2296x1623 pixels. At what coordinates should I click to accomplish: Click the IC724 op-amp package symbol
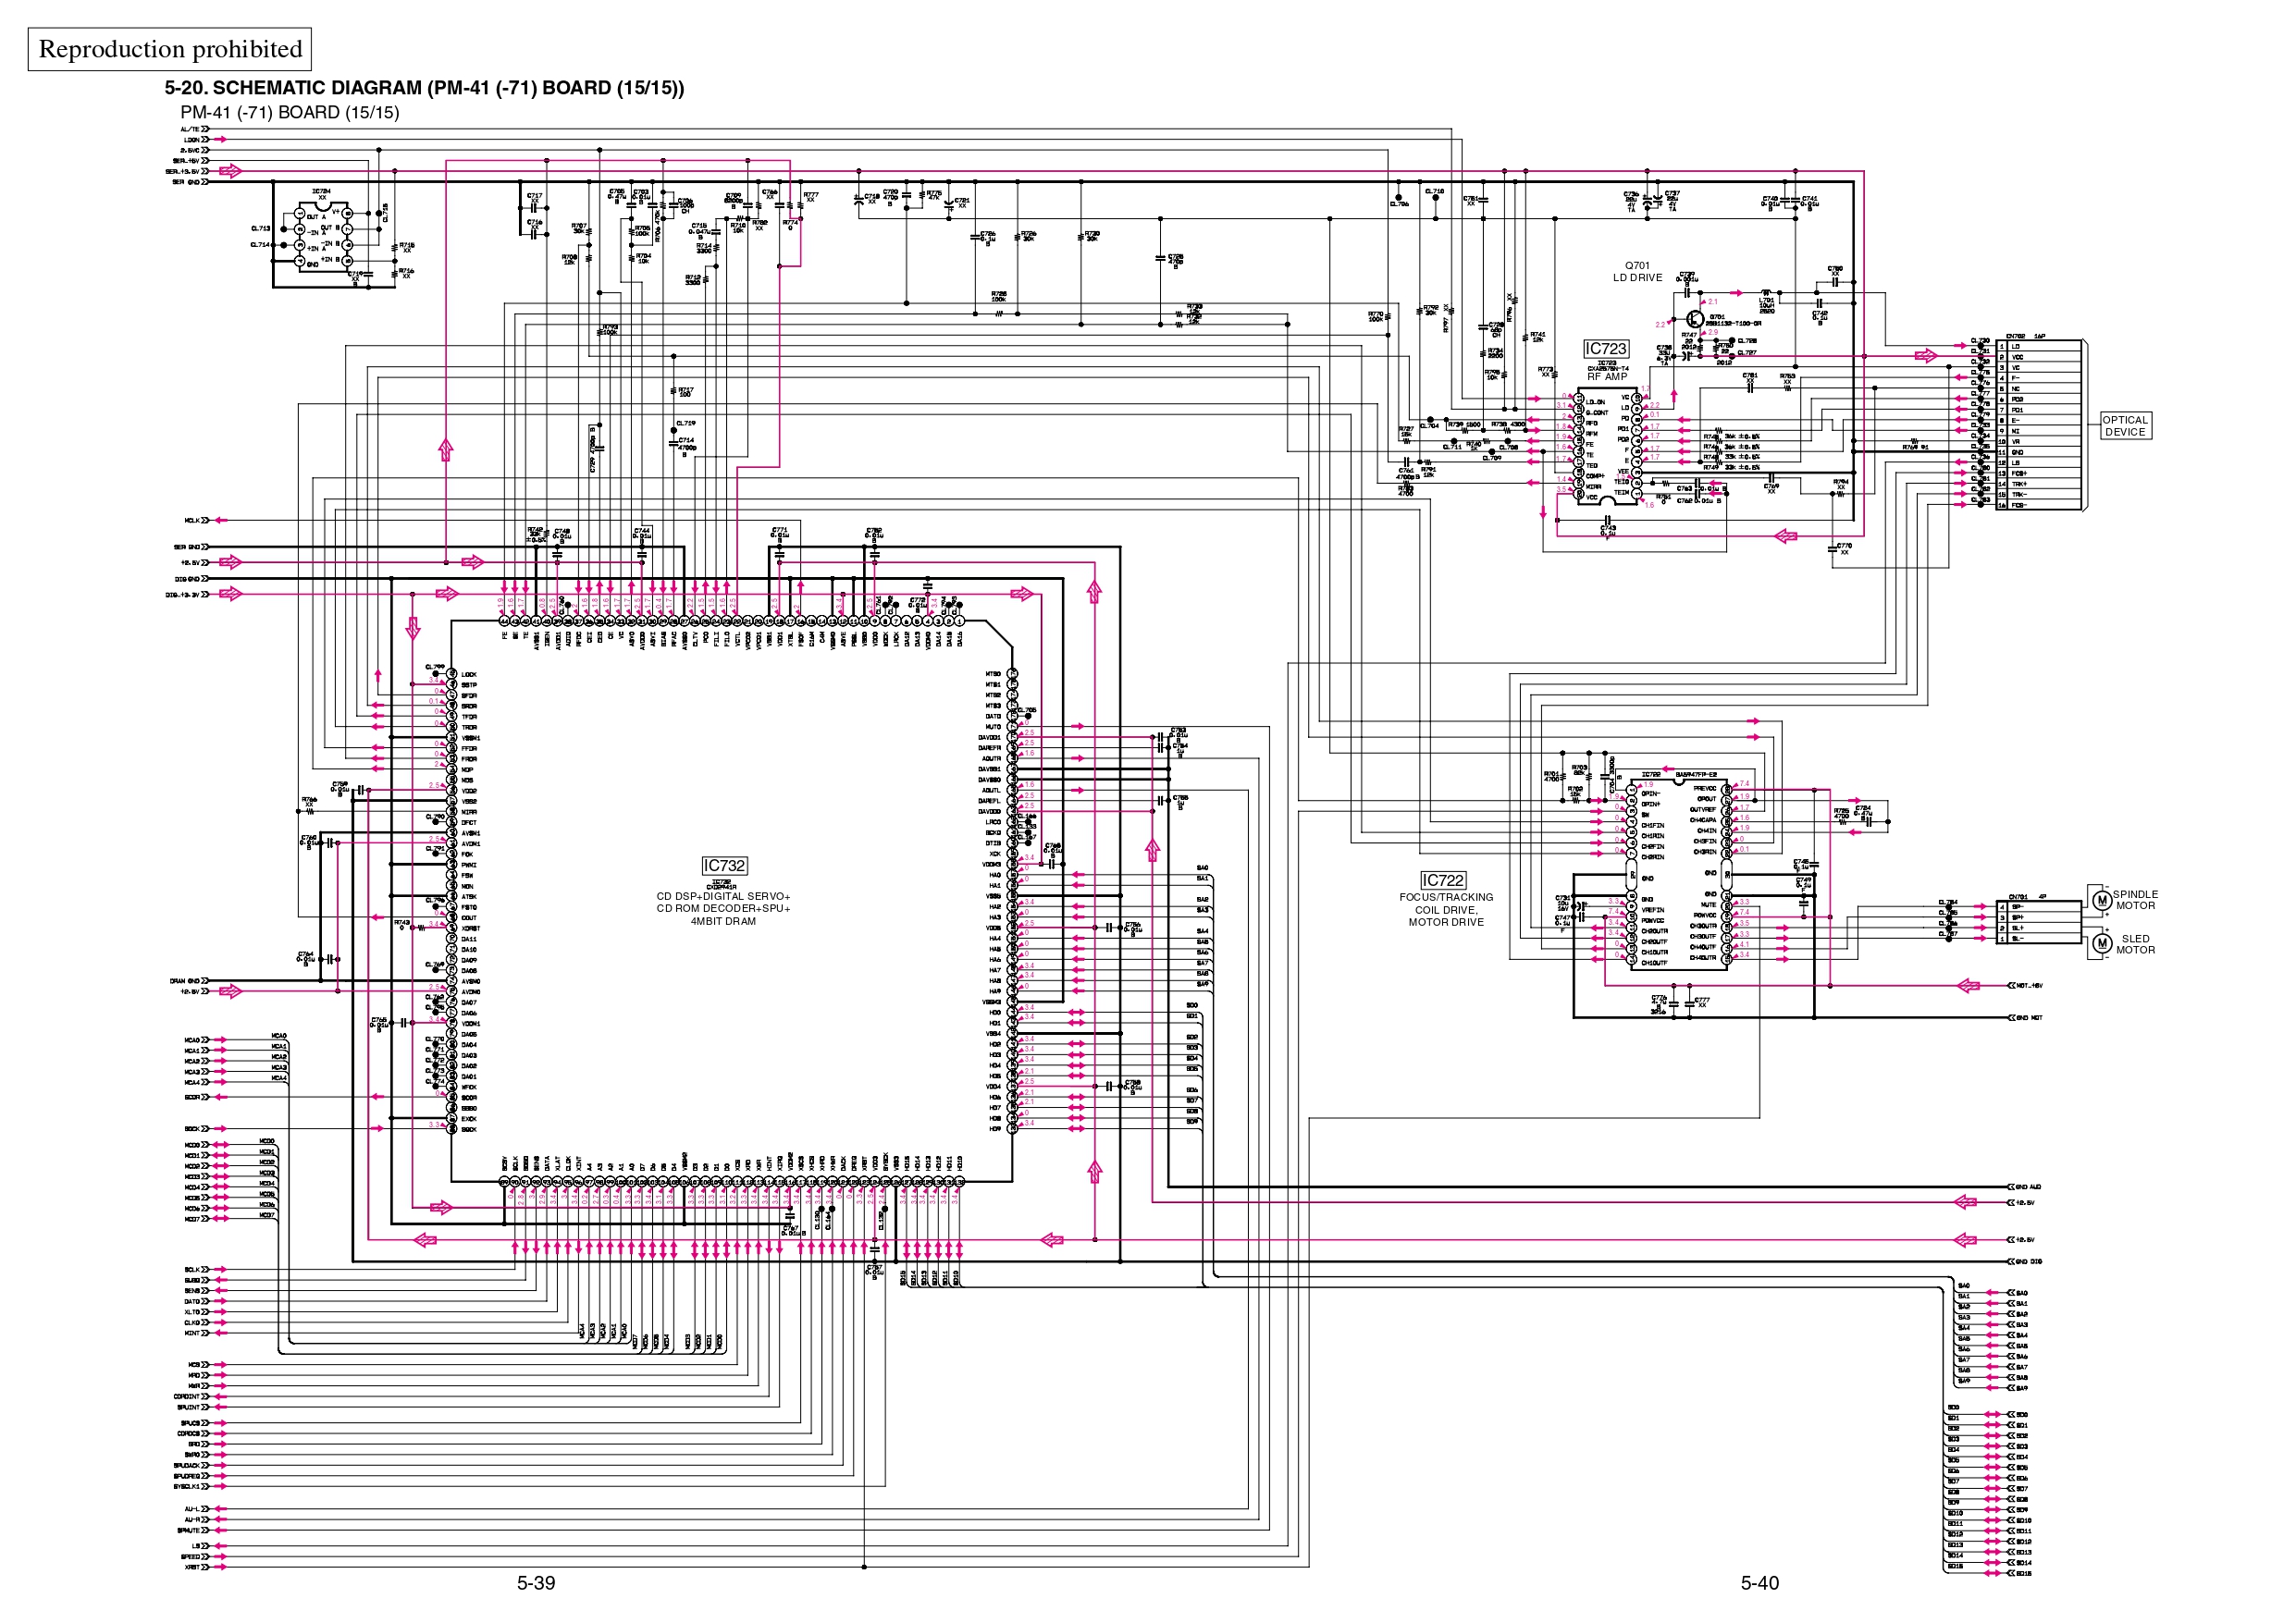pos(323,237)
